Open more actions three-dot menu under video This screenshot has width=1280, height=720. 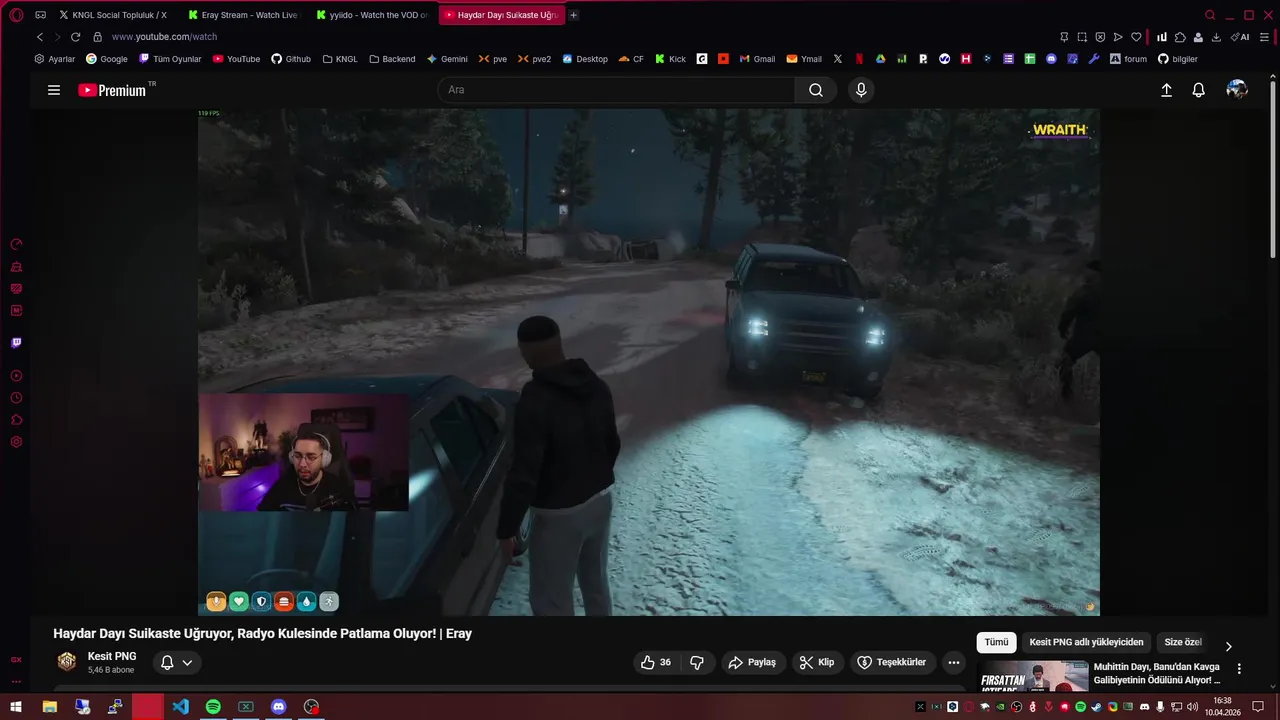click(x=954, y=662)
